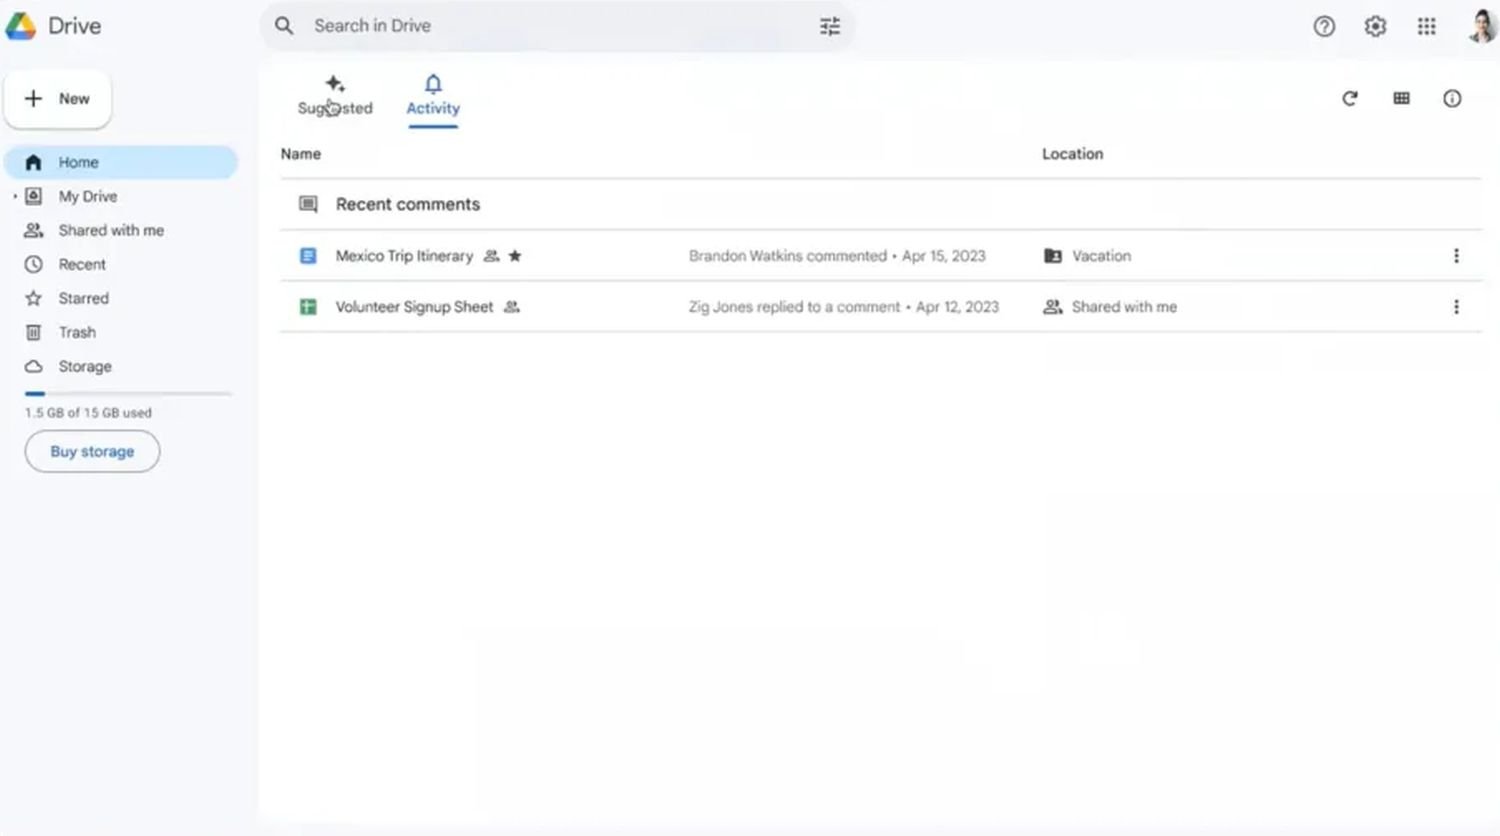Switch to the Suggested tab

[x=335, y=96]
